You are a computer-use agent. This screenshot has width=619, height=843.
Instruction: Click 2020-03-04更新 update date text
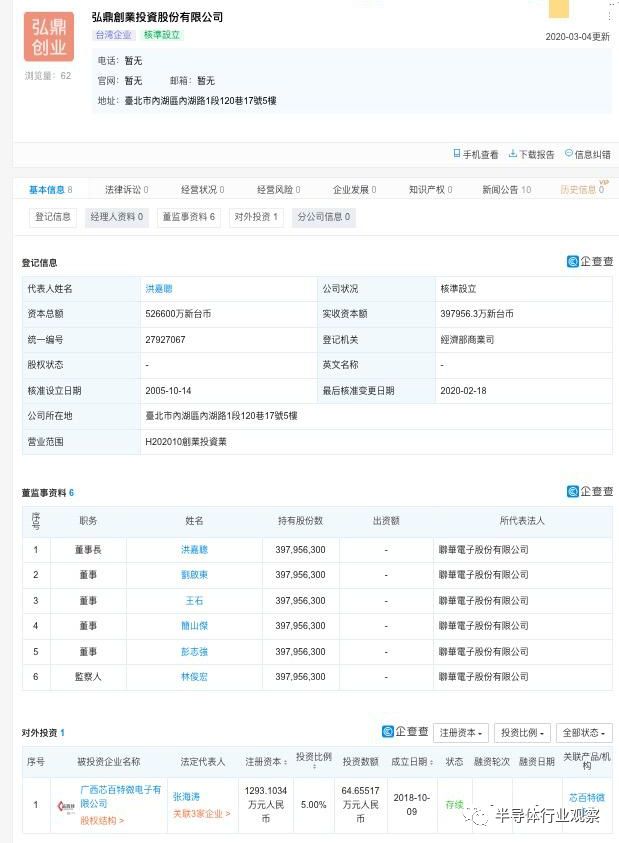[x=578, y=37]
